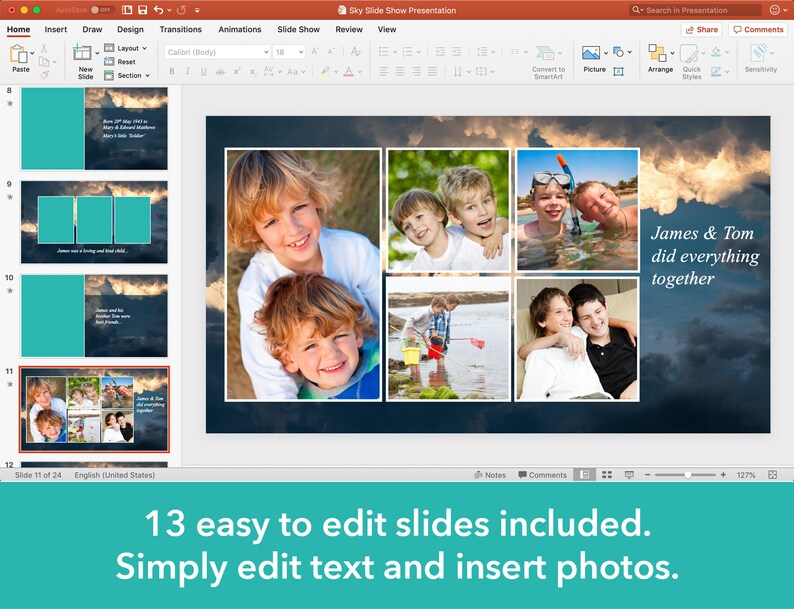Switch to the Transitions tab

[x=180, y=29]
